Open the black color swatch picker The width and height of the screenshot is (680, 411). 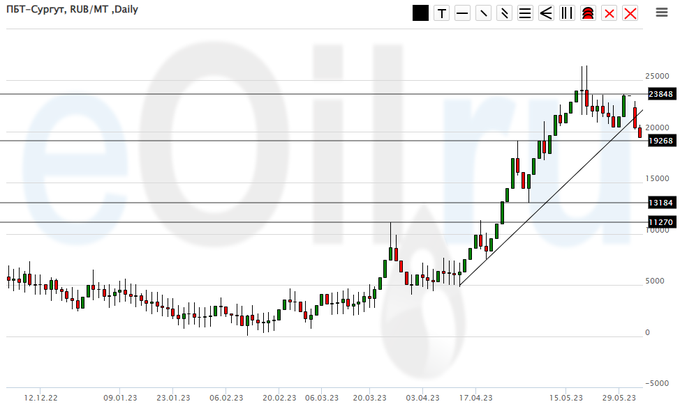420,13
